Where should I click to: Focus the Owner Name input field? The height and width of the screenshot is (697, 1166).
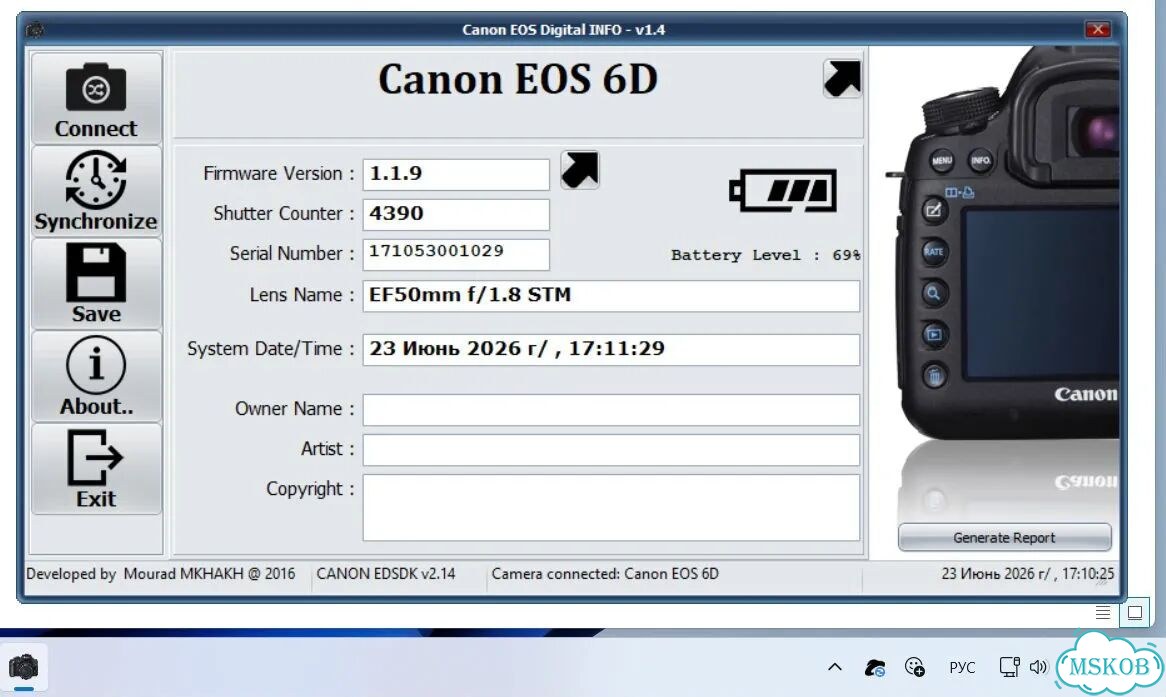[x=611, y=410]
